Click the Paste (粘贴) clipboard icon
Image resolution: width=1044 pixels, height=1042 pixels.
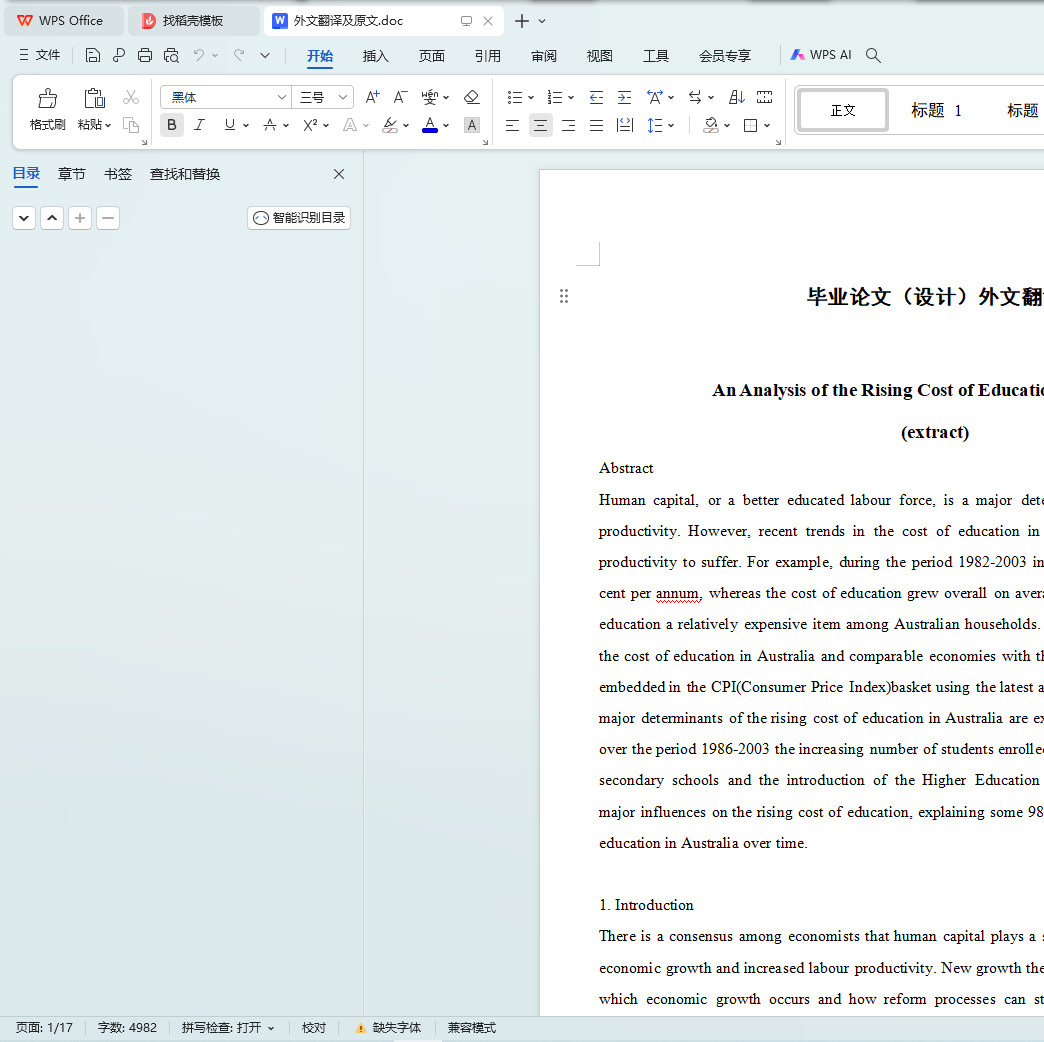(94, 99)
